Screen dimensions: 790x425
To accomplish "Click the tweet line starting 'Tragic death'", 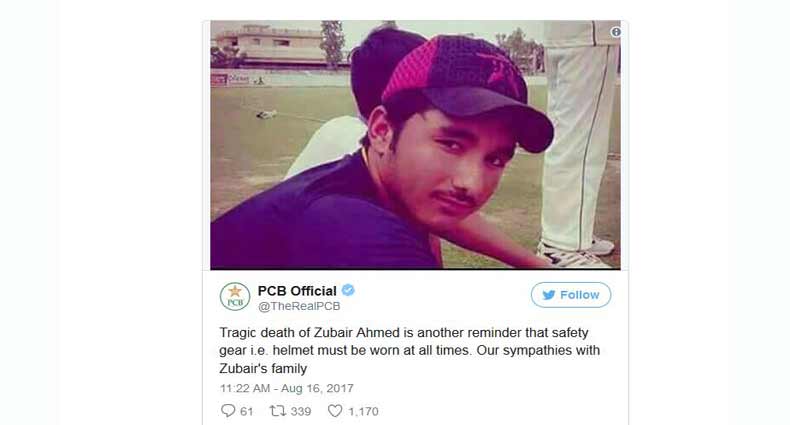I will 404,333.
